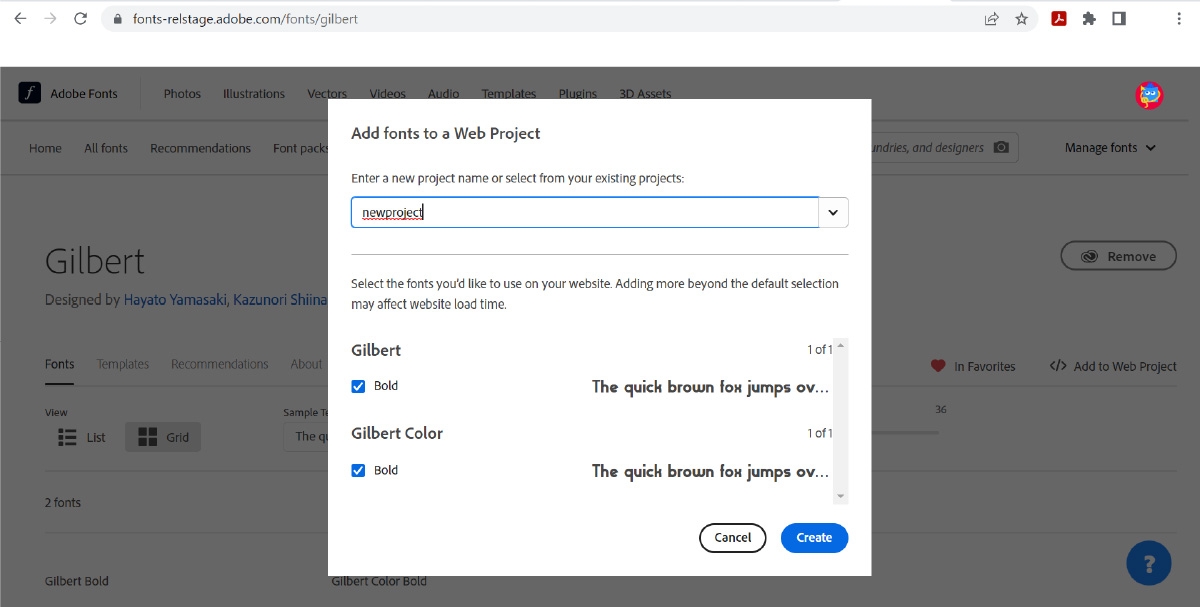
Task: Expand the existing projects dropdown arrow
Action: [834, 212]
